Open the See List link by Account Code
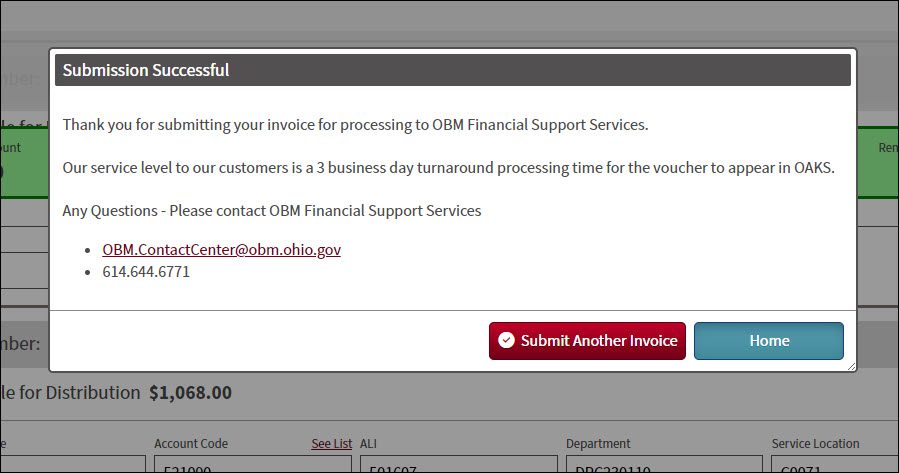Viewport: 899px width, 473px height. pyautogui.click(x=331, y=444)
